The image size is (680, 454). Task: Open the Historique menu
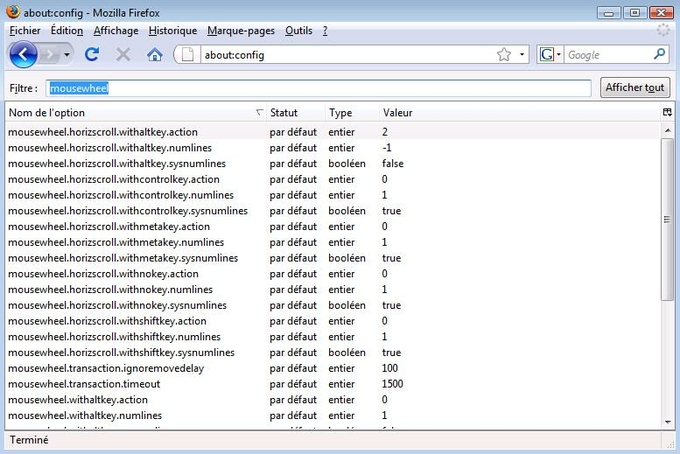pyautogui.click(x=173, y=31)
